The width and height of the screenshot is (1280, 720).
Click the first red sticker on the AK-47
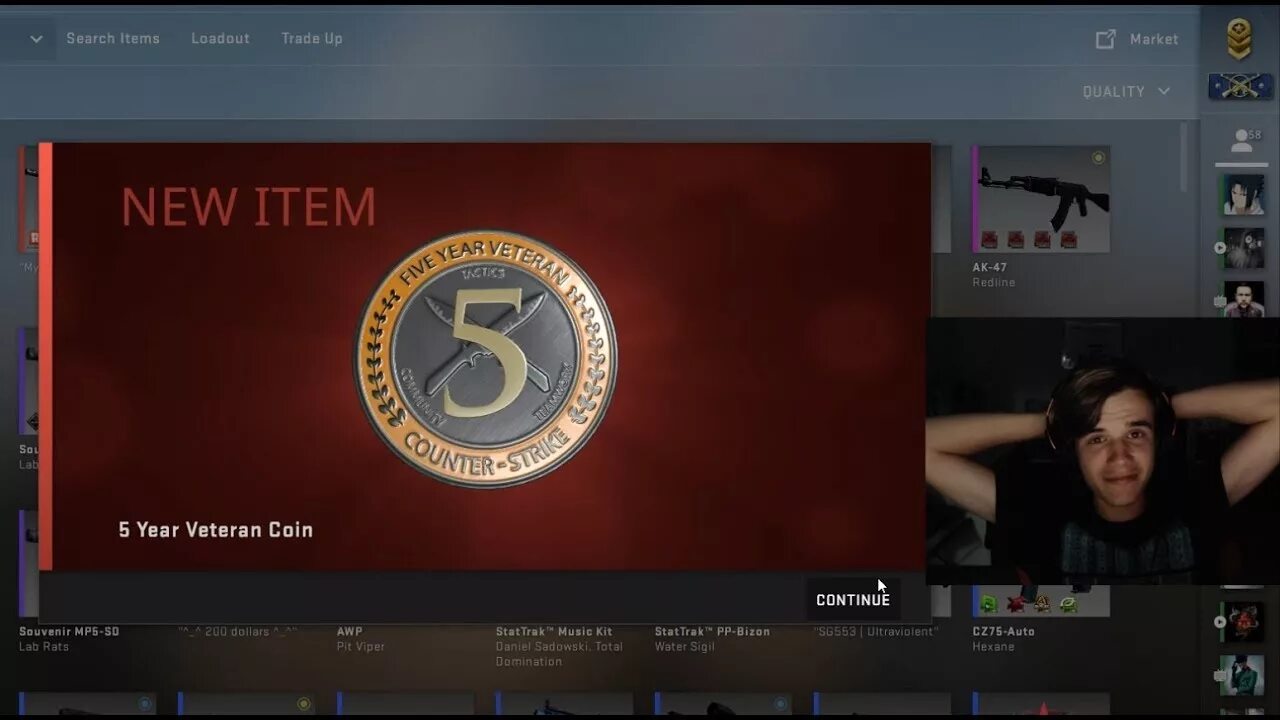point(990,239)
